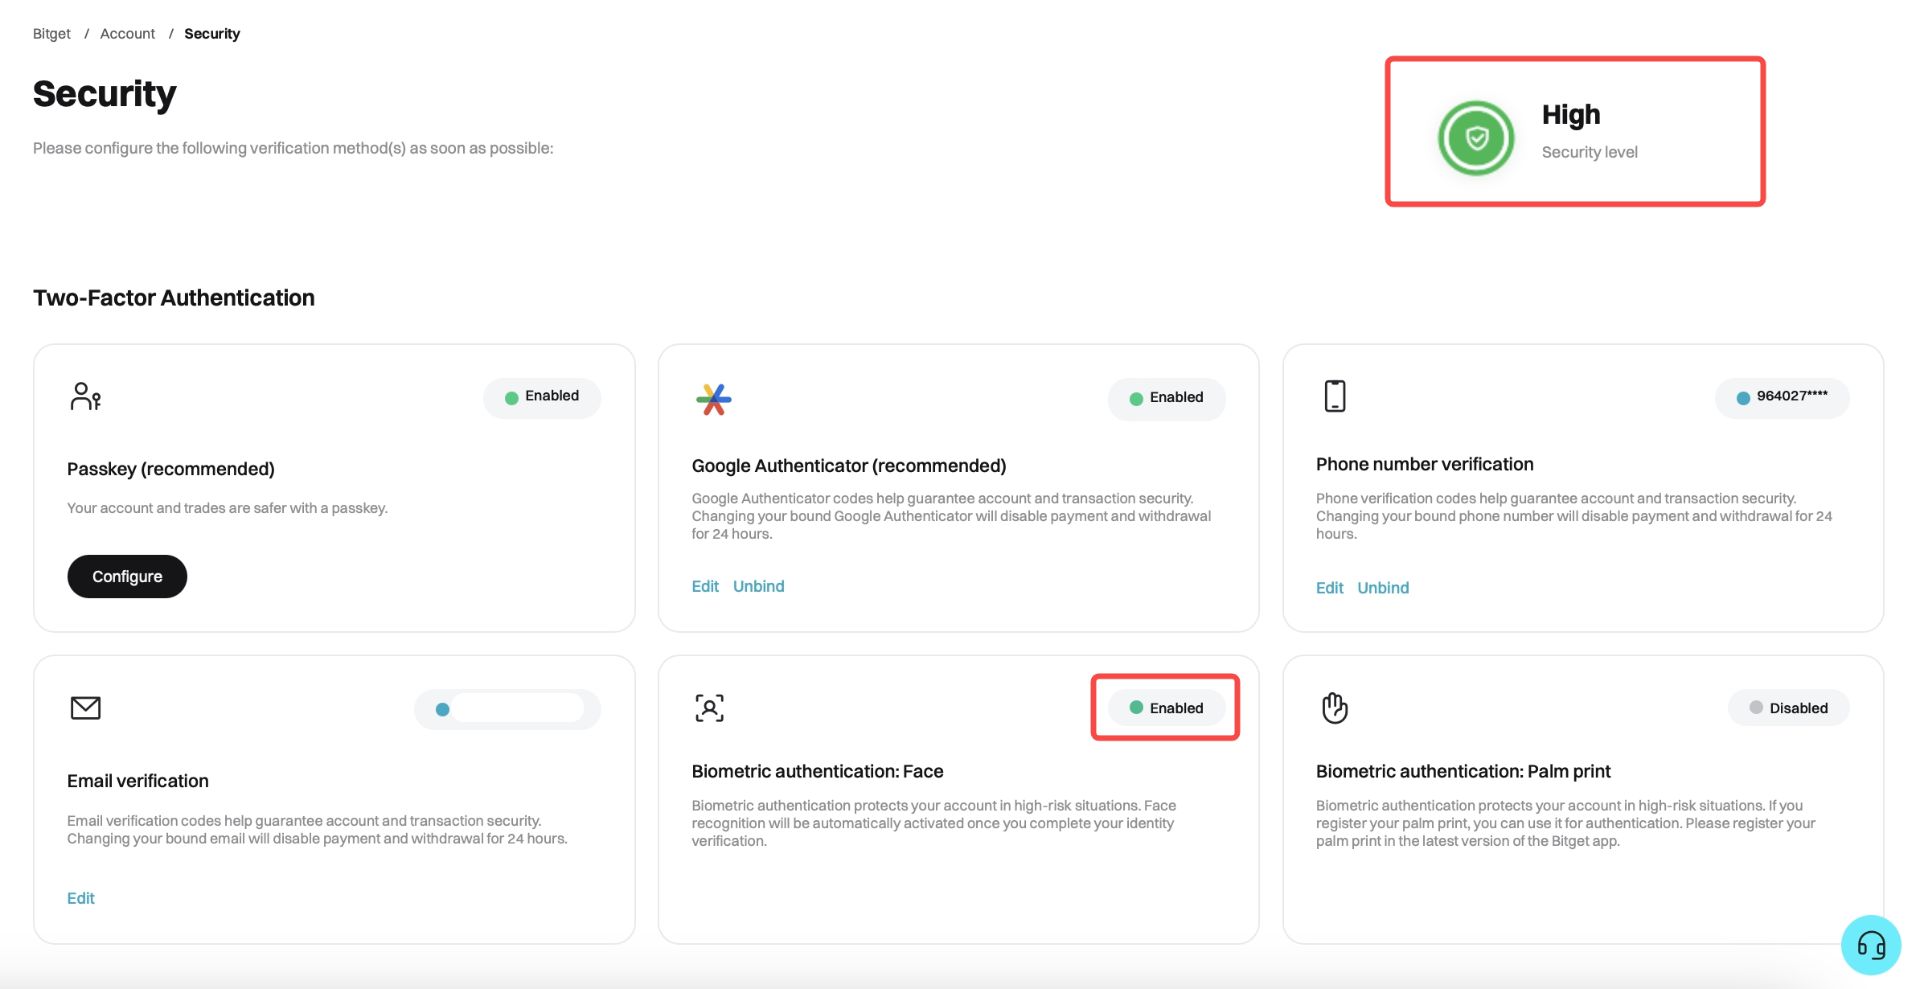The height and width of the screenshot is (989, 1920).
Task: Click the palm print Disabled status badge
Action: [x=1788, y=708]
